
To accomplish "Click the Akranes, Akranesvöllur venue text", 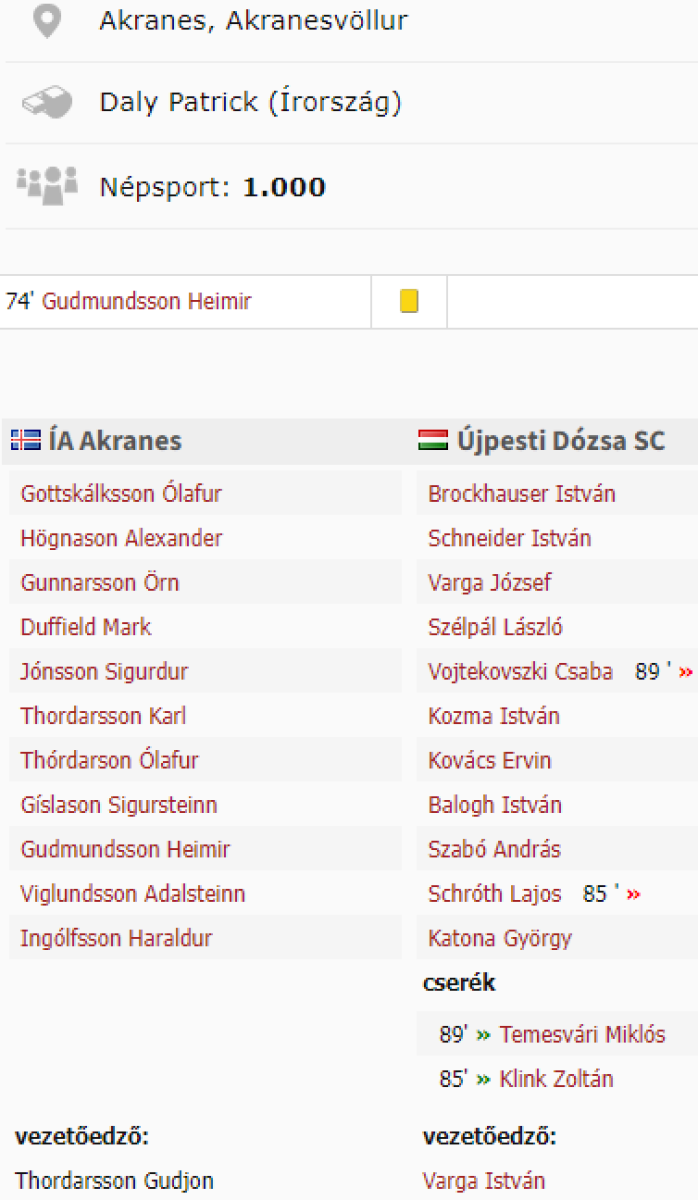I will pos(253,21).
